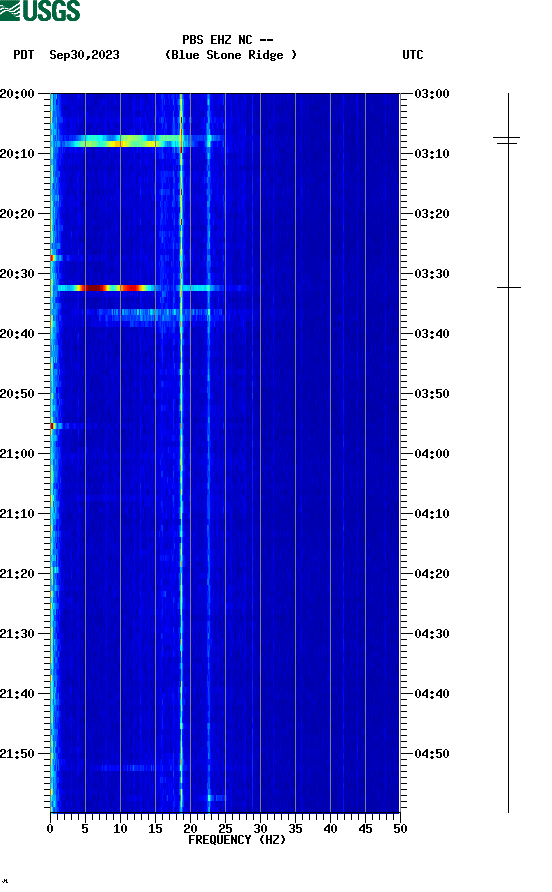The image size is (552, 892).
Task: Click the Blue Stone Ridge subtitle
Action: (230, 55)
